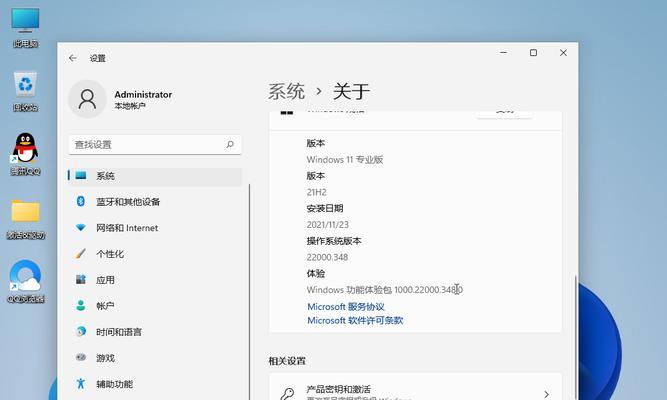Click the 关于 page title

pyautogui.click(x=351, y=91)
